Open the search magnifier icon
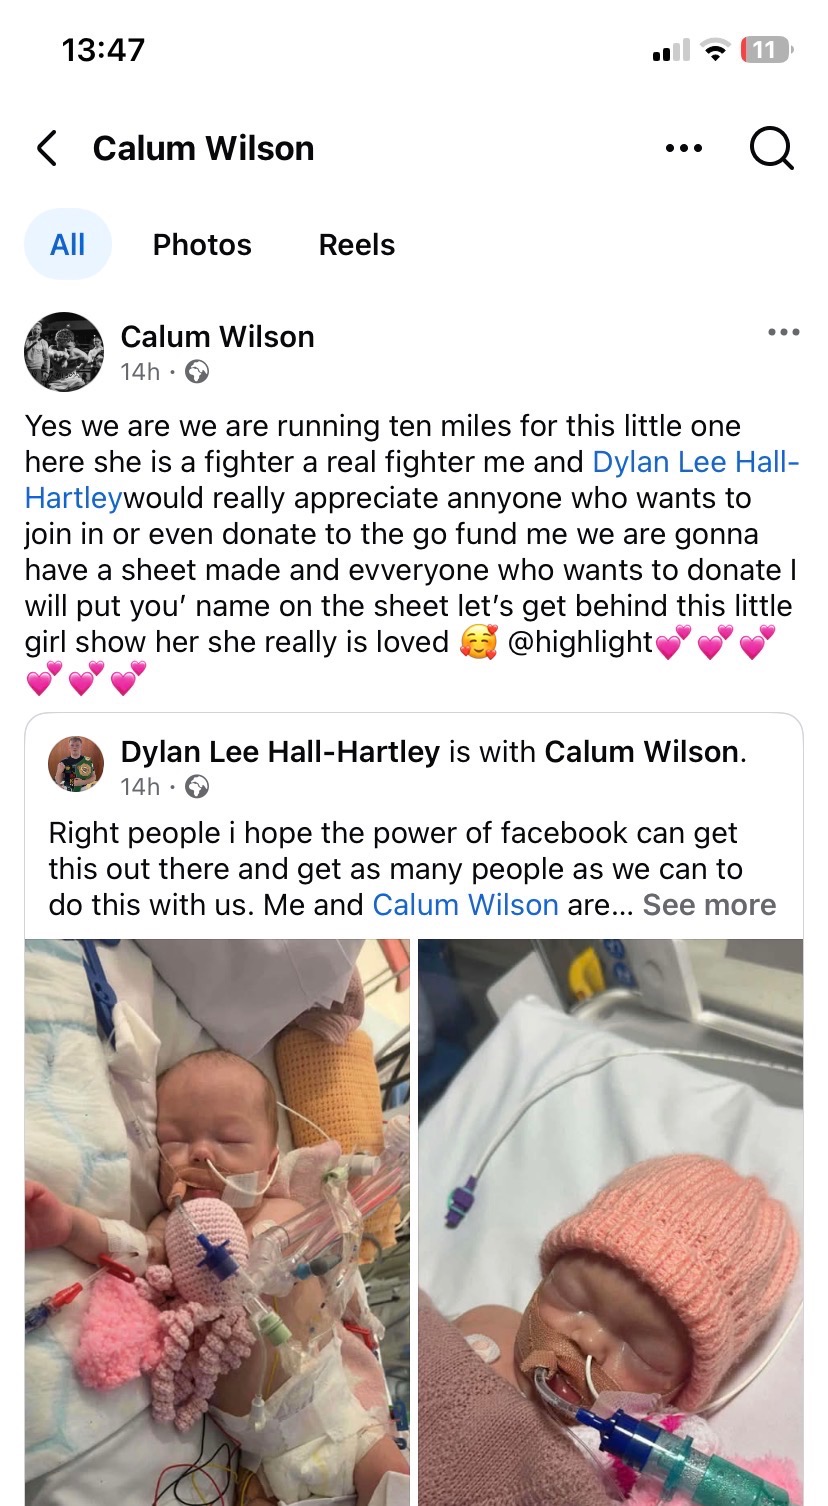The width and height of the screenshot is (828, 1506). pyautogui.click(x=771, y=149)
